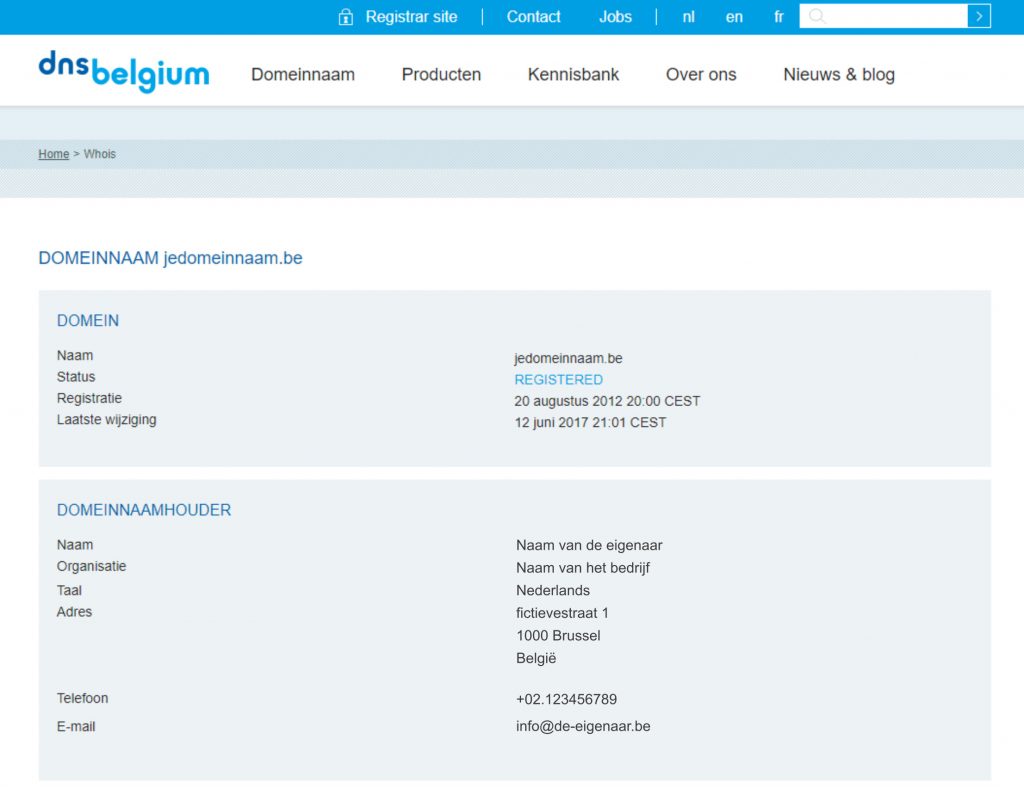1024x788 pixels.
Task: Focus the search input field
Action: pos(884,16)
